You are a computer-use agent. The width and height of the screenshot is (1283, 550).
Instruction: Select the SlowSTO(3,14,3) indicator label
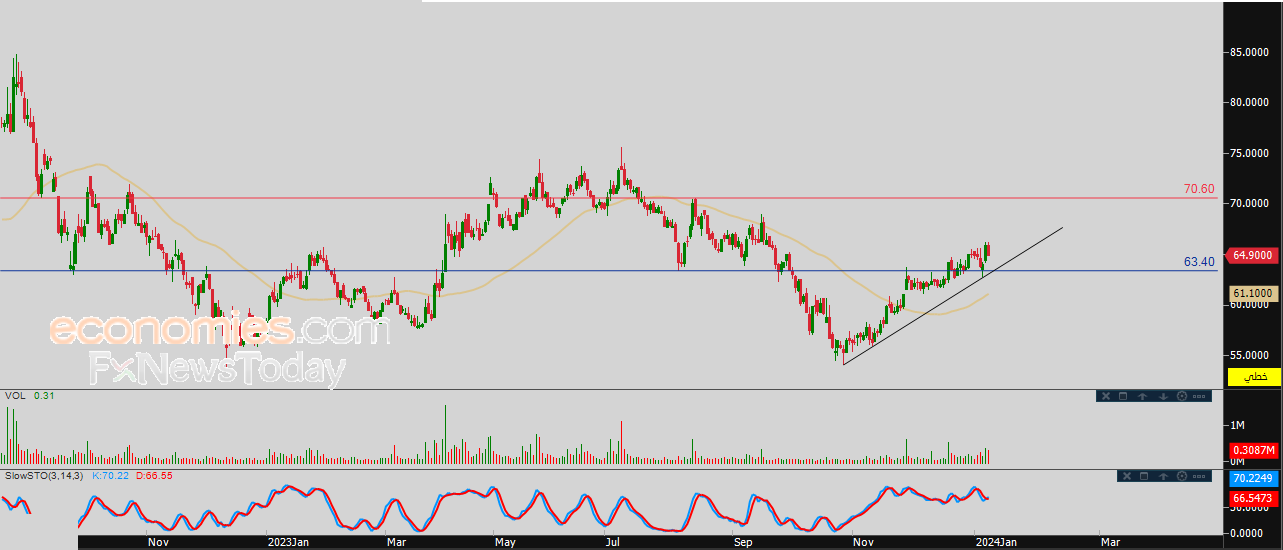click(42, 475)
